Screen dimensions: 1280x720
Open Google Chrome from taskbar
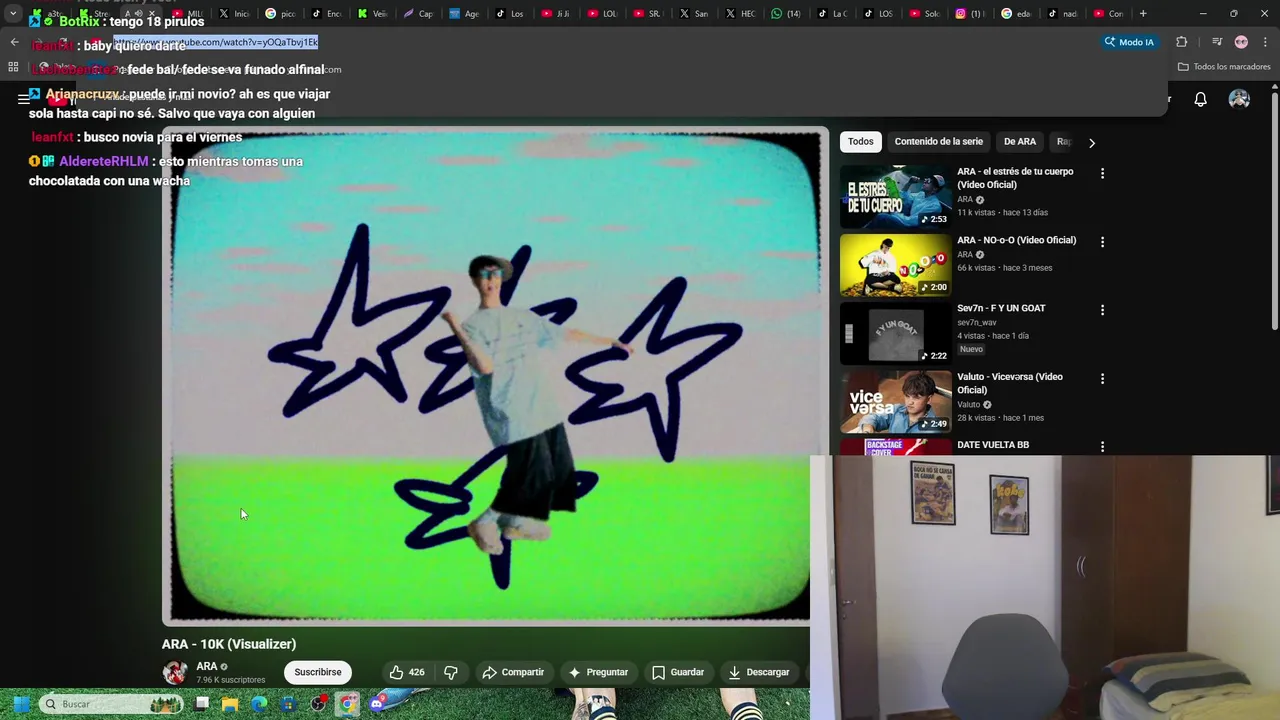pos(347,704)
